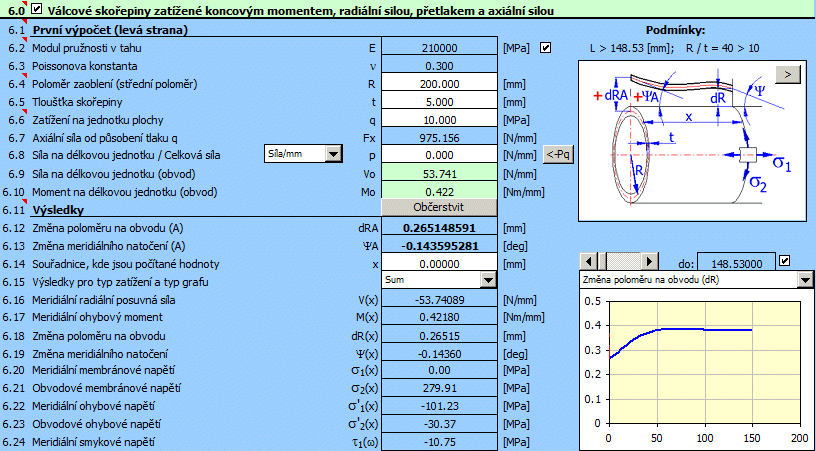This screenshot has height=451, width=816.
Task: Click the Vo input field with 53.741
Action: pos(439,174)
